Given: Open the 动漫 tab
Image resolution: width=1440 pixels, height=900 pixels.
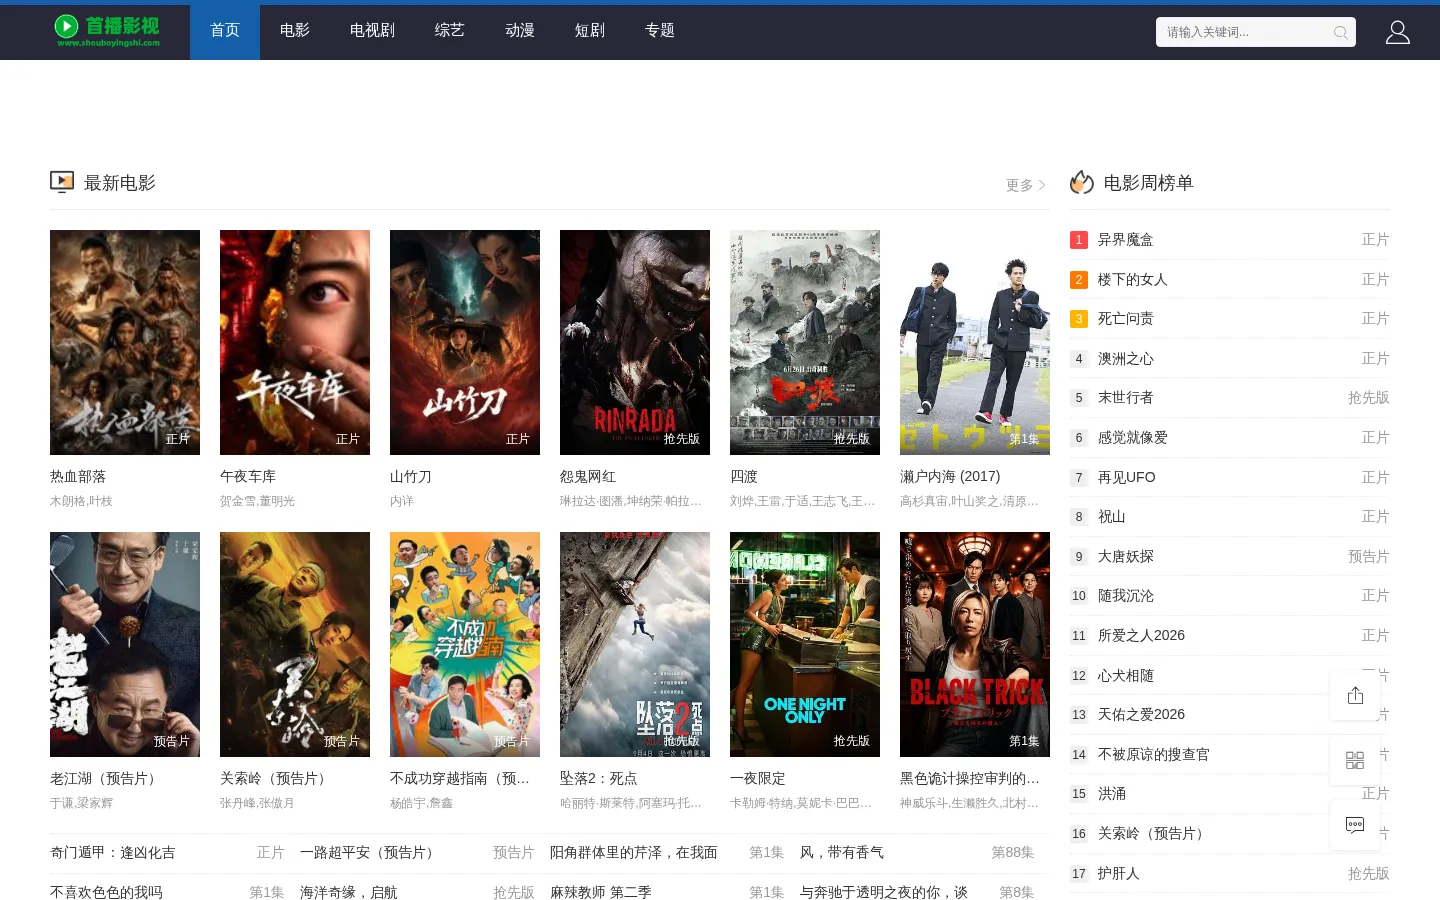Looking at the screenshot, I should point(520,31).
